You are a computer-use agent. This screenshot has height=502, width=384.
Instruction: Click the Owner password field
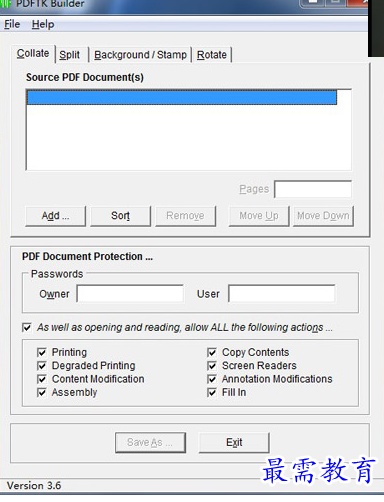(x=130, y=294)
